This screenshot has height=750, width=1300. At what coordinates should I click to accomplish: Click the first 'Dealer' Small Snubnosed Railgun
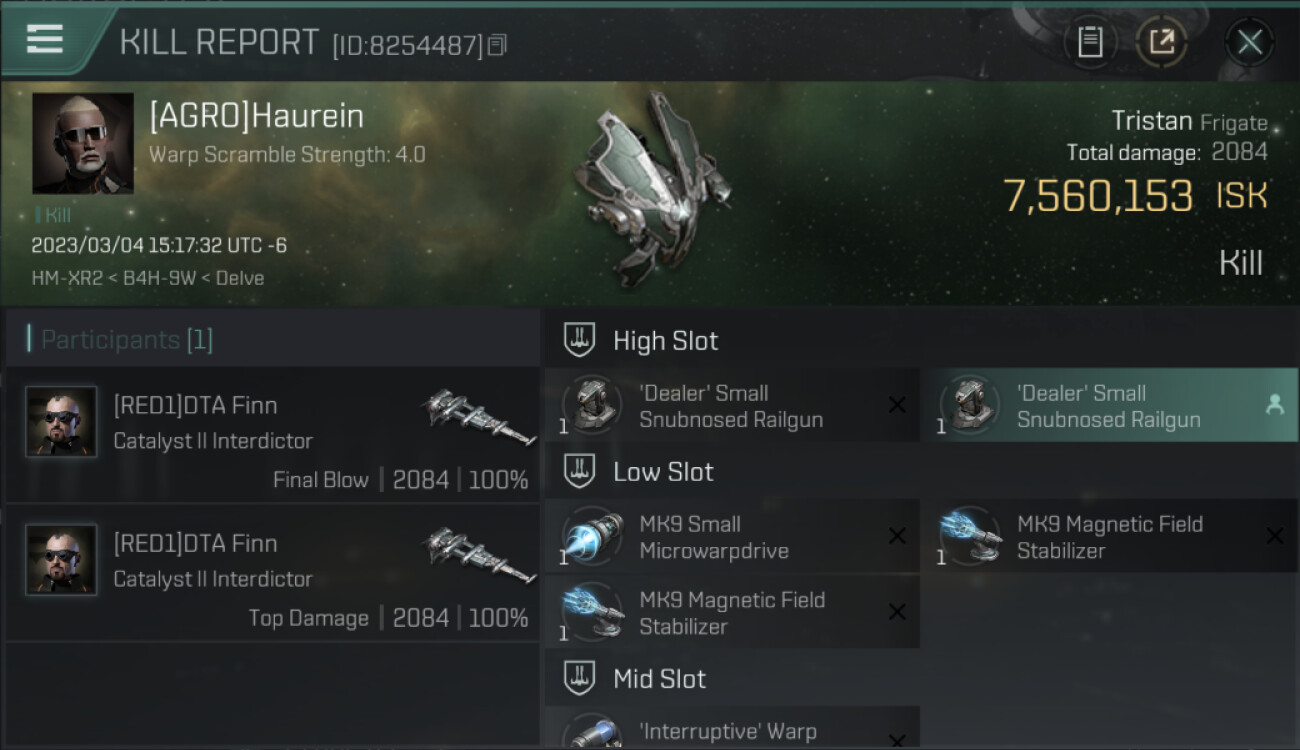pyautogui.click(x=732, y=405)
